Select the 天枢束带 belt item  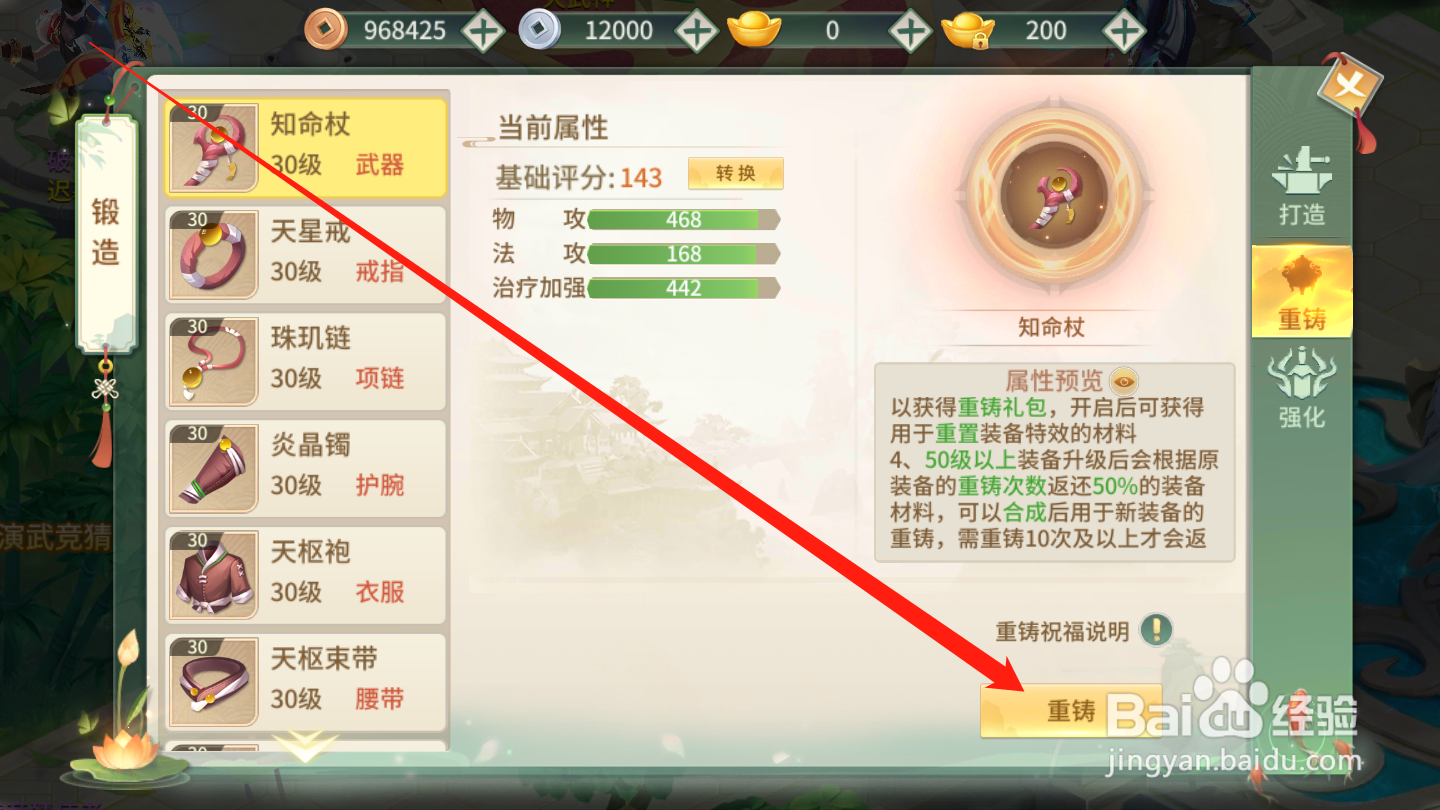[x=305, y=681]
